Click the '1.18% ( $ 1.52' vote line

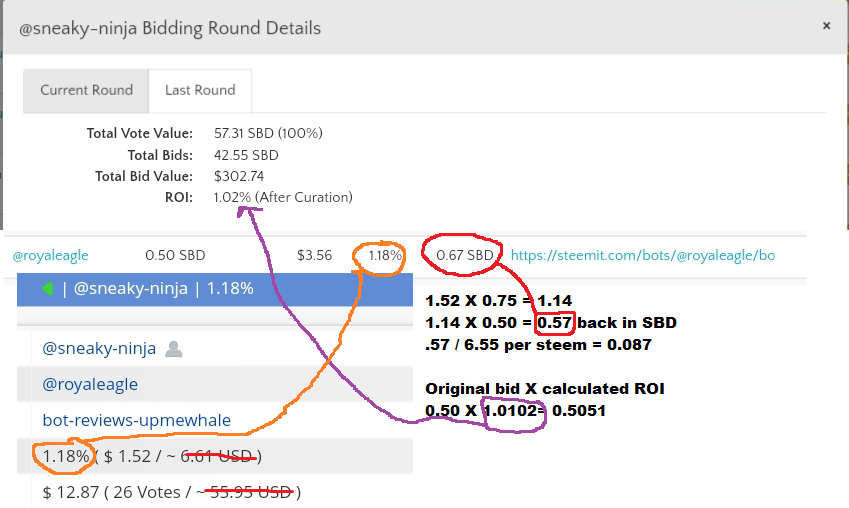(x=152, y=457)
